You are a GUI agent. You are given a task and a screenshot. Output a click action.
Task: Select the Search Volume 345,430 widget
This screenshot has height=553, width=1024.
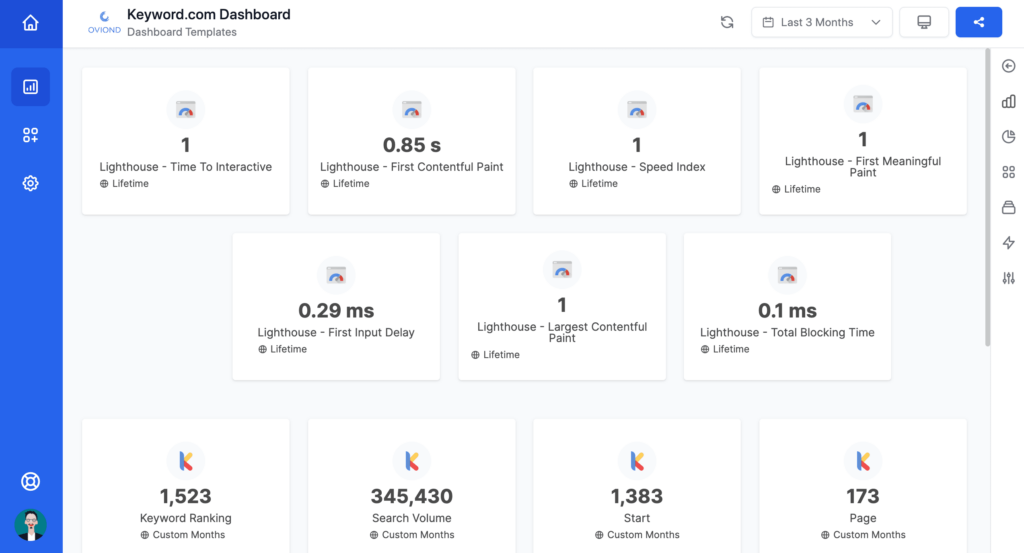(x=411, y=486)
